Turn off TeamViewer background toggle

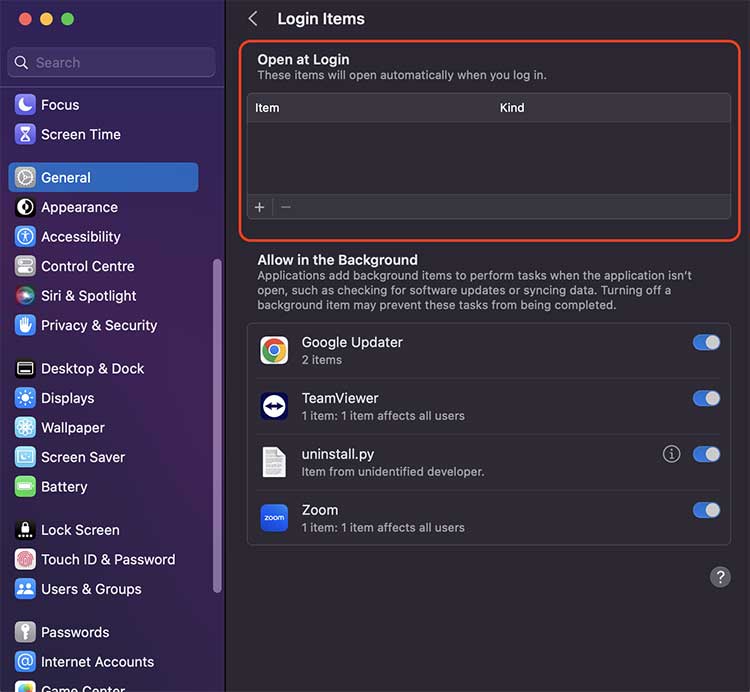(706, 398)
